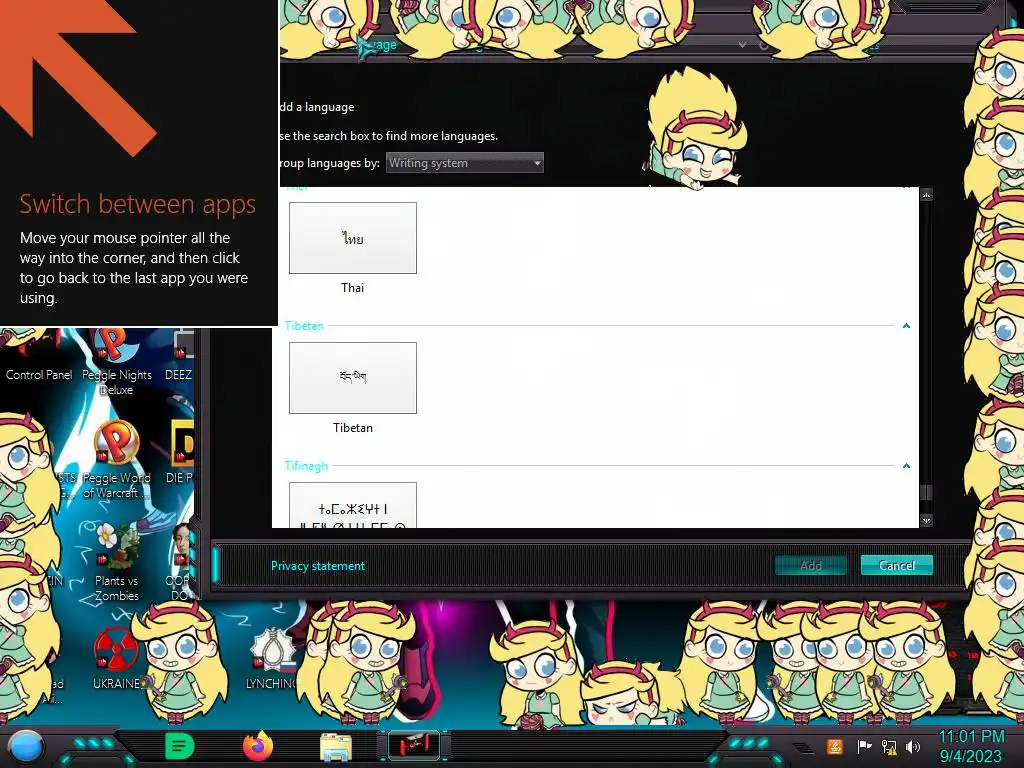Open the network warning tray icon
Screen dimensions: 1024x768
pos(889,746)
